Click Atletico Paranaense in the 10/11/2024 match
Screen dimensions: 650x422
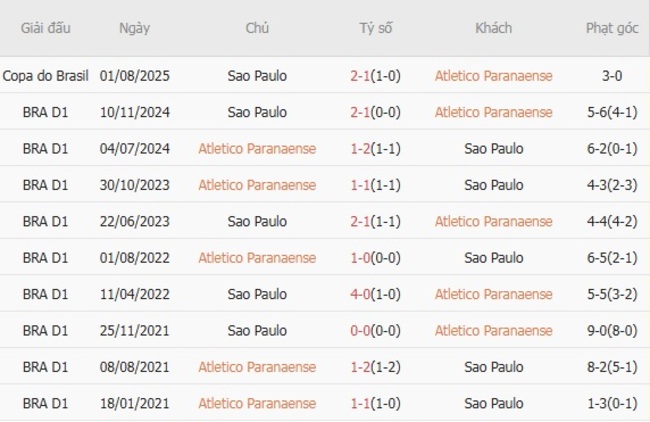[x=493, y=112]
